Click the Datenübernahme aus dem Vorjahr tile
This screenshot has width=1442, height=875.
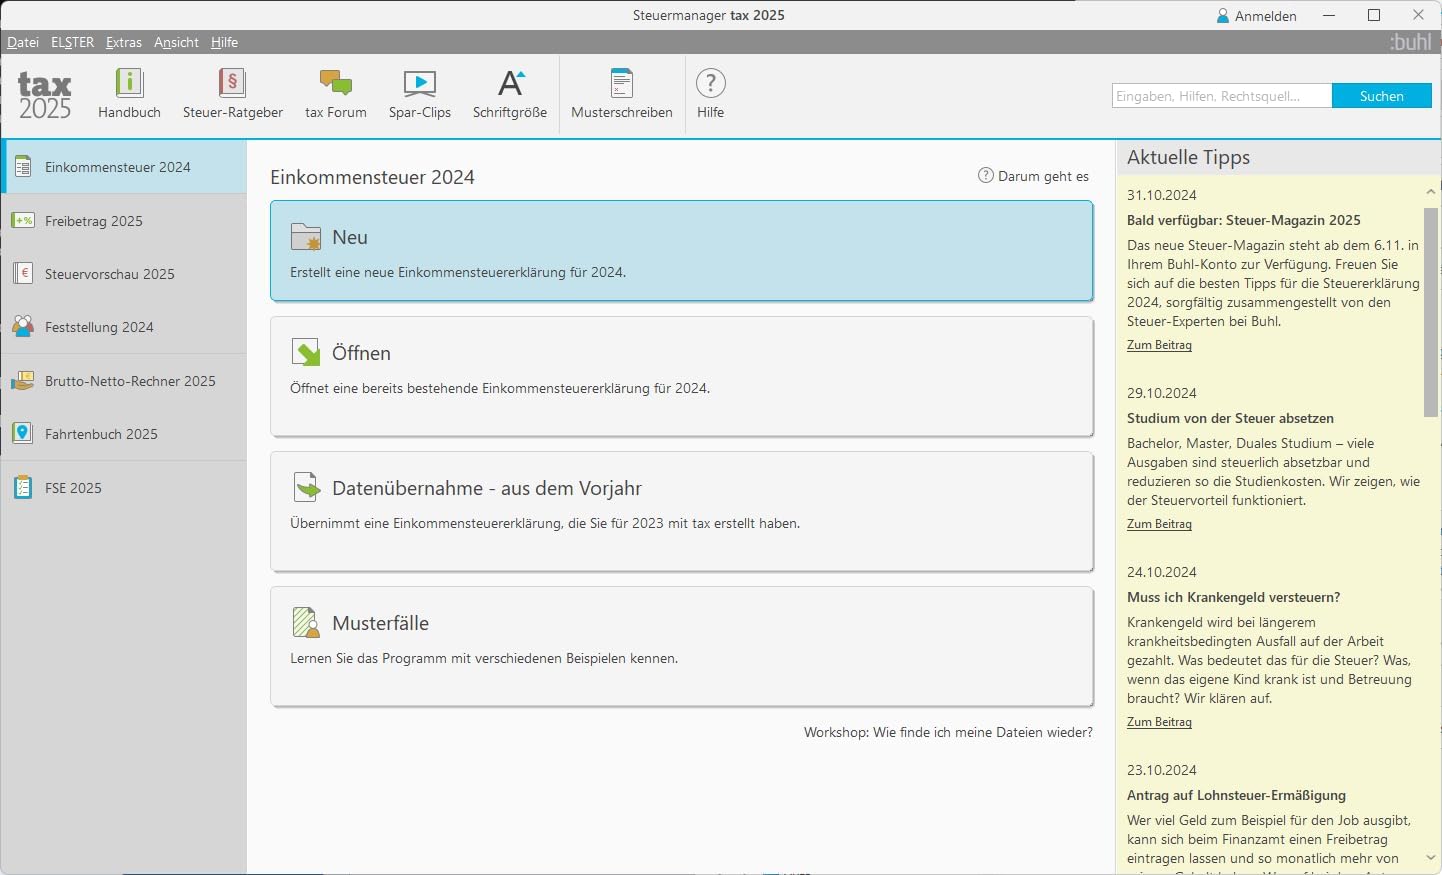click(681, 511)
